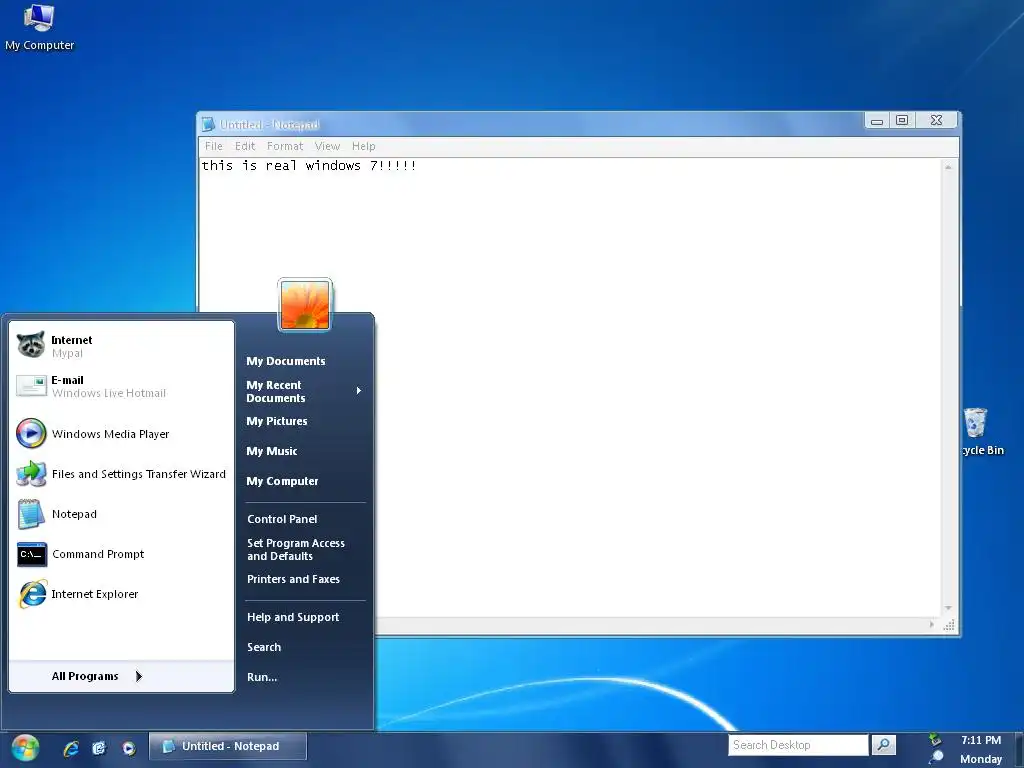Open Command Prompt from Start menu
This screenshot has width=1024, height=768.
[122, 554]
